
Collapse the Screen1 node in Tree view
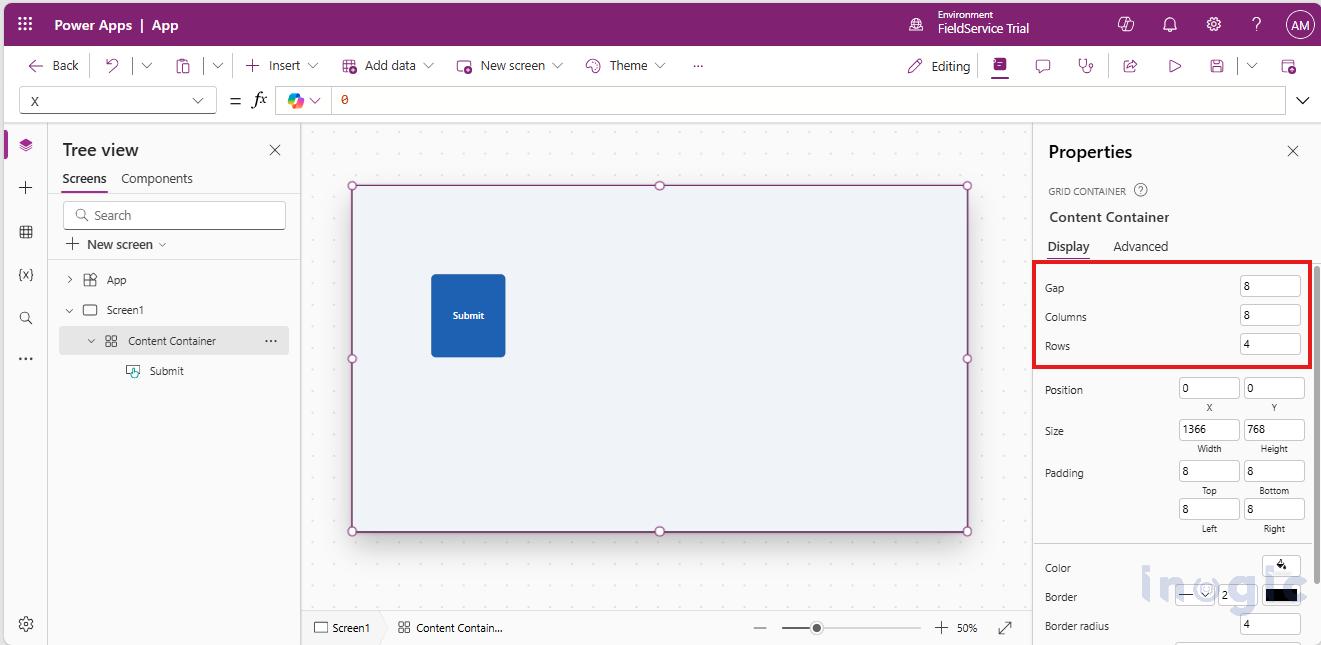click(67, 310)
